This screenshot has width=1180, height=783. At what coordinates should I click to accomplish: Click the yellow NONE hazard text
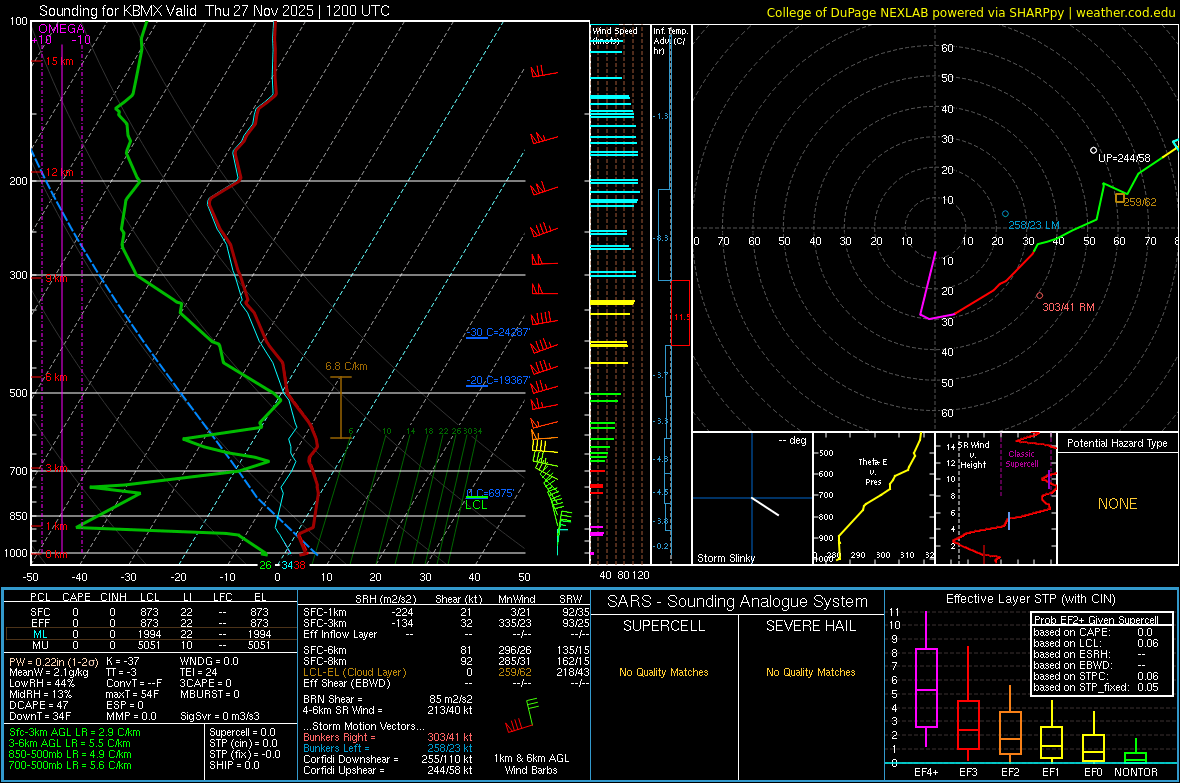click(x=1118, y=504)
